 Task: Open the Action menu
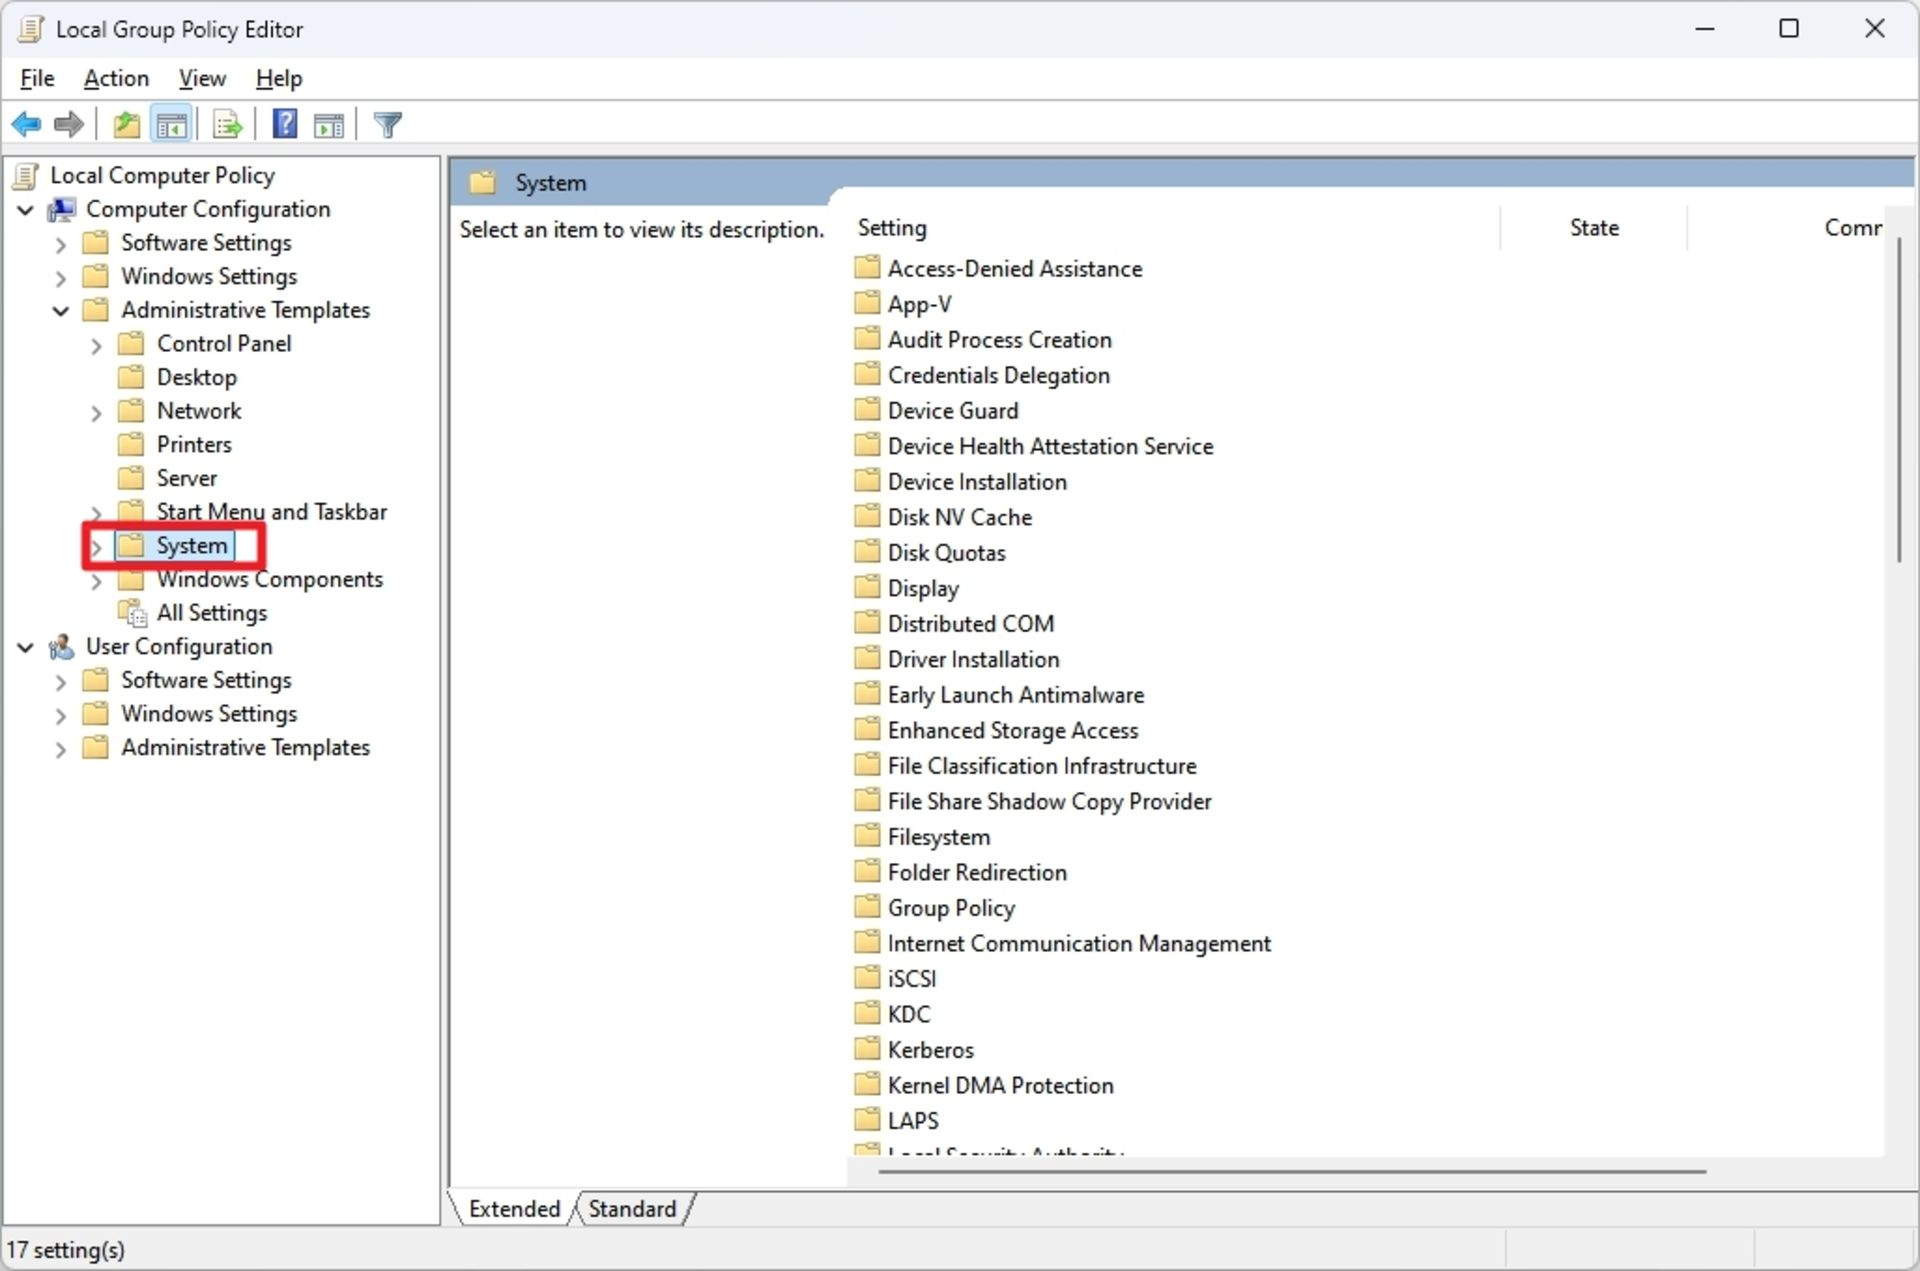tap(115, 78)
